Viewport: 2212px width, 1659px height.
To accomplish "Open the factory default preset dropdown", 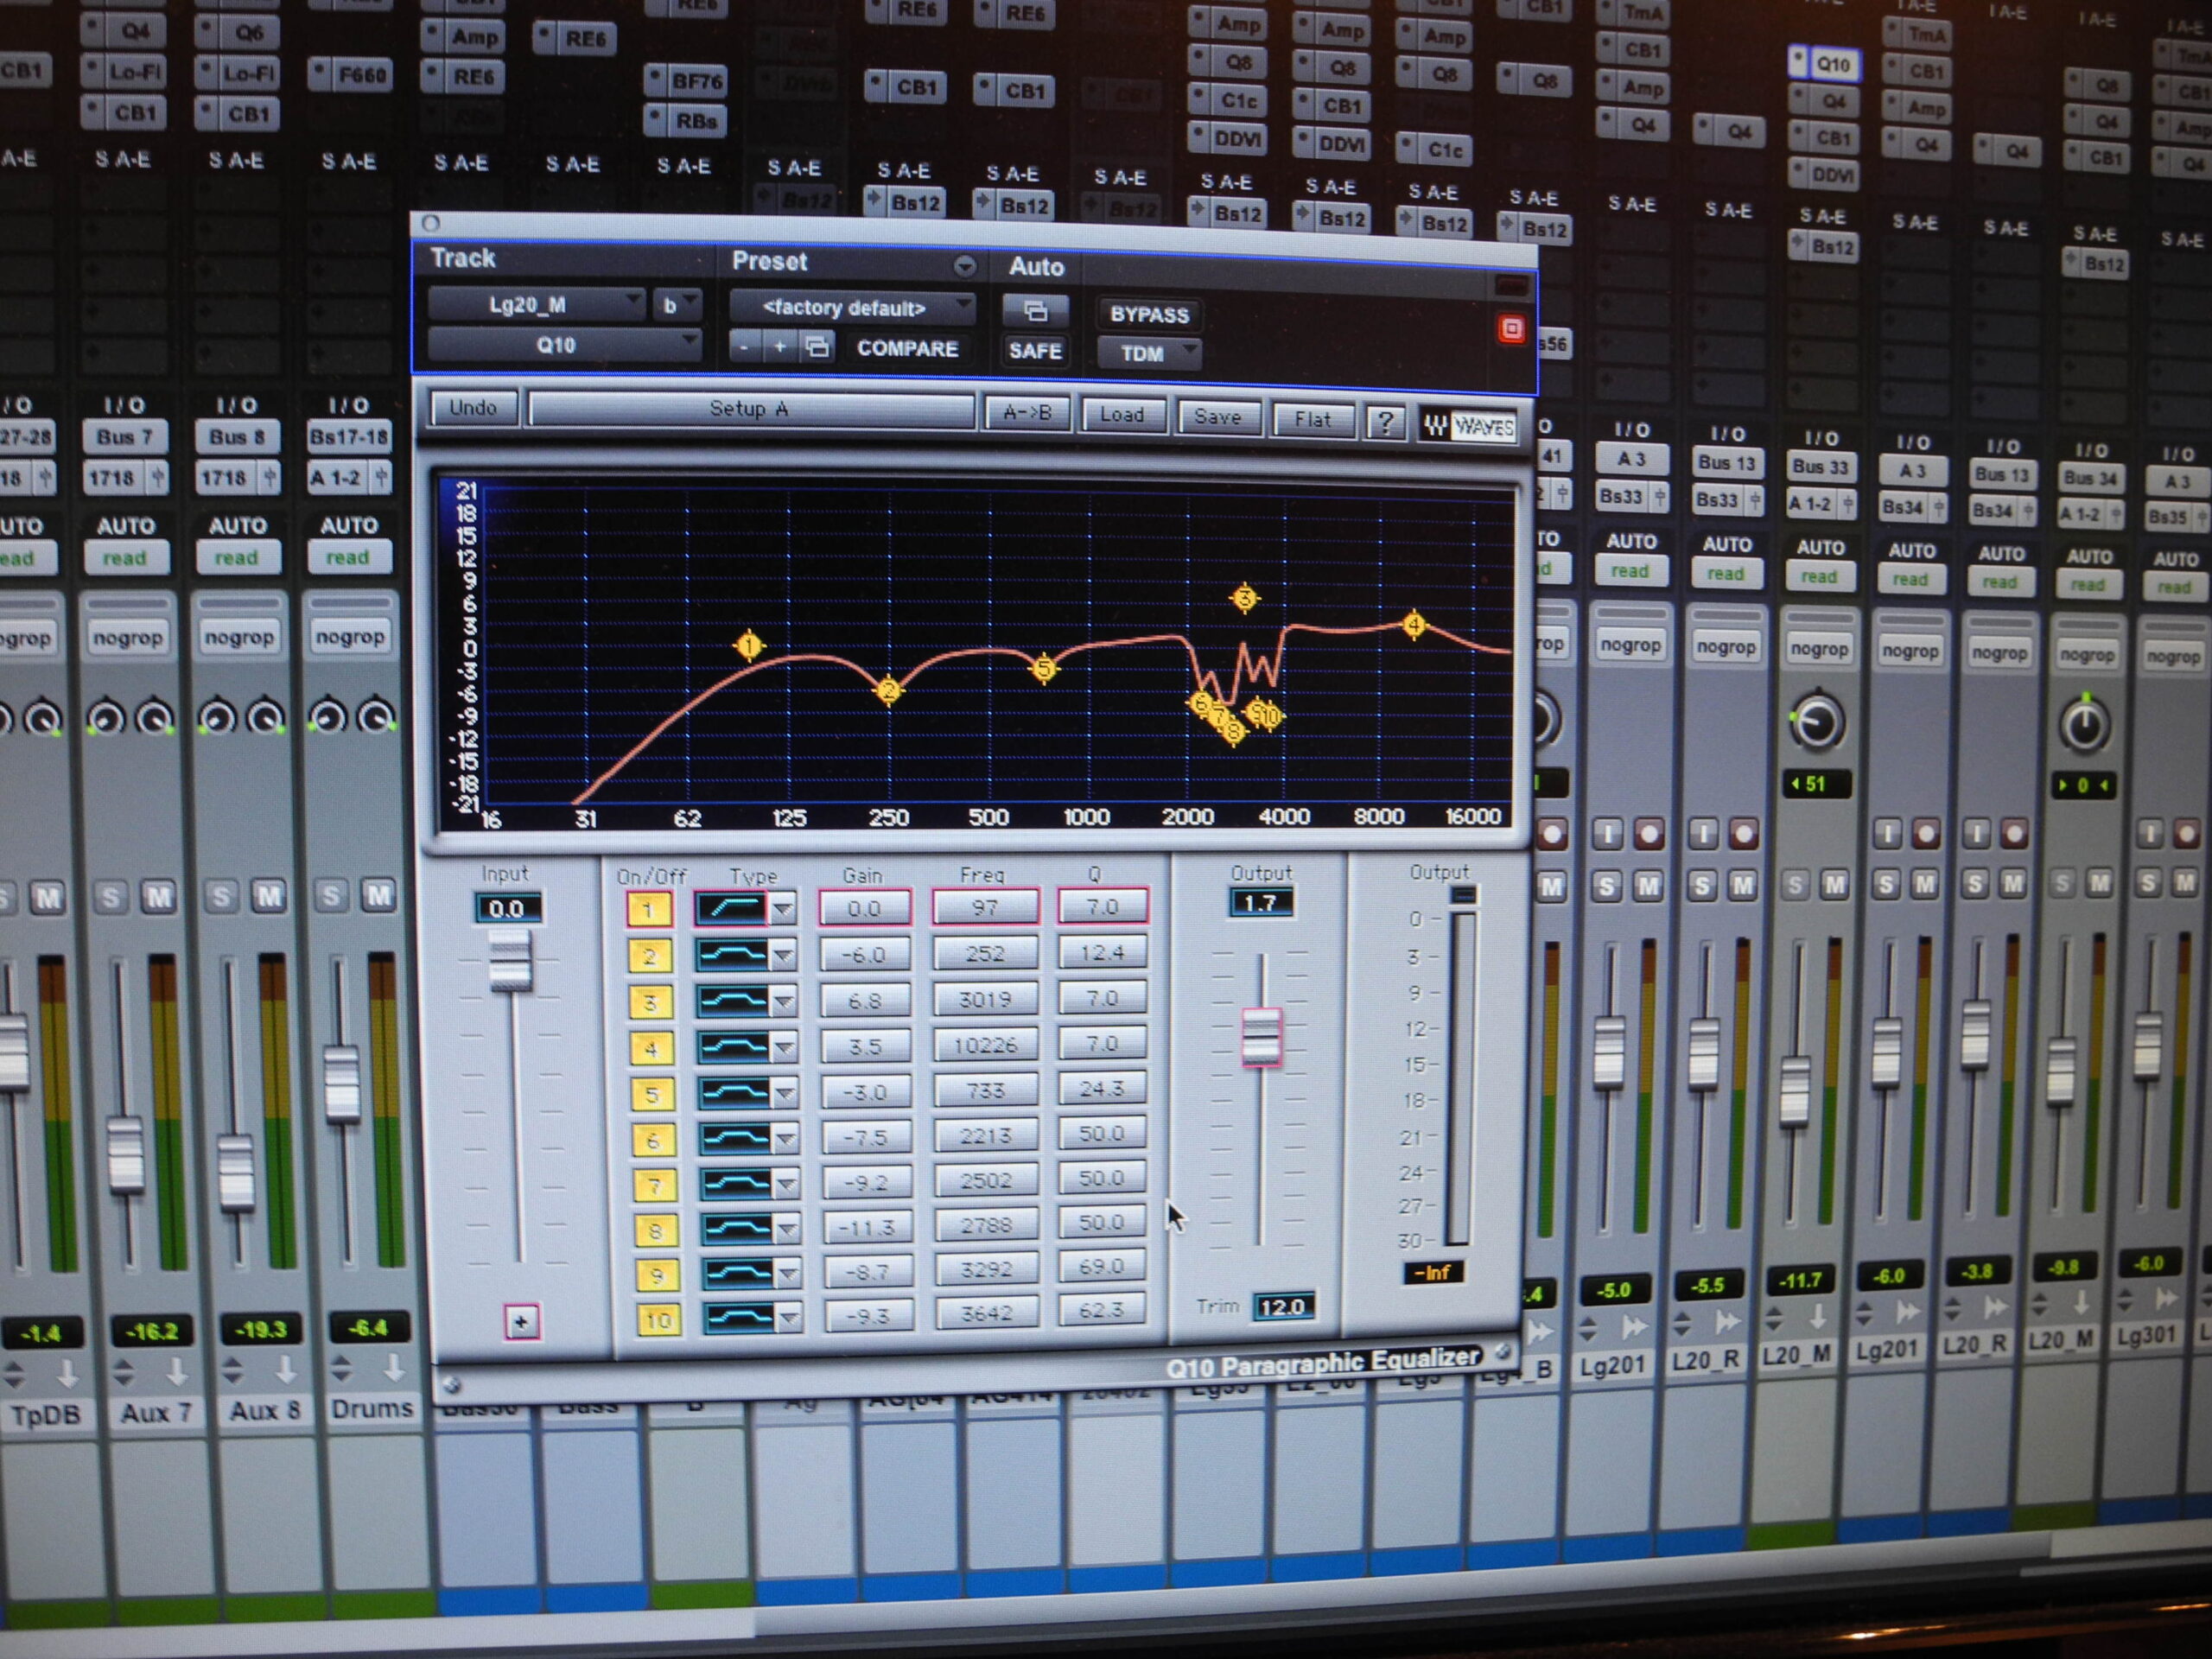I will click(x=852, y=307).
